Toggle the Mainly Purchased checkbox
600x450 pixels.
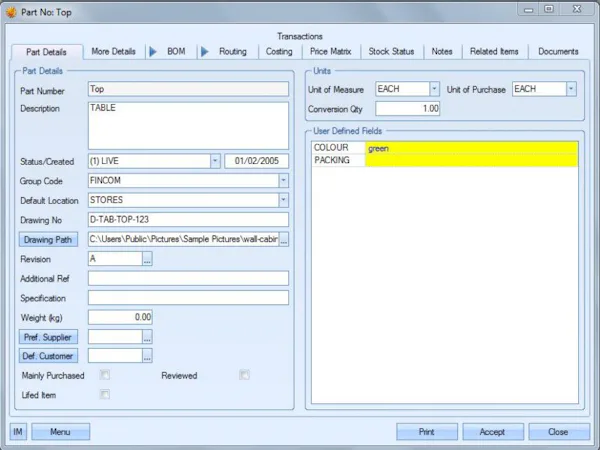tap(104, 375)
